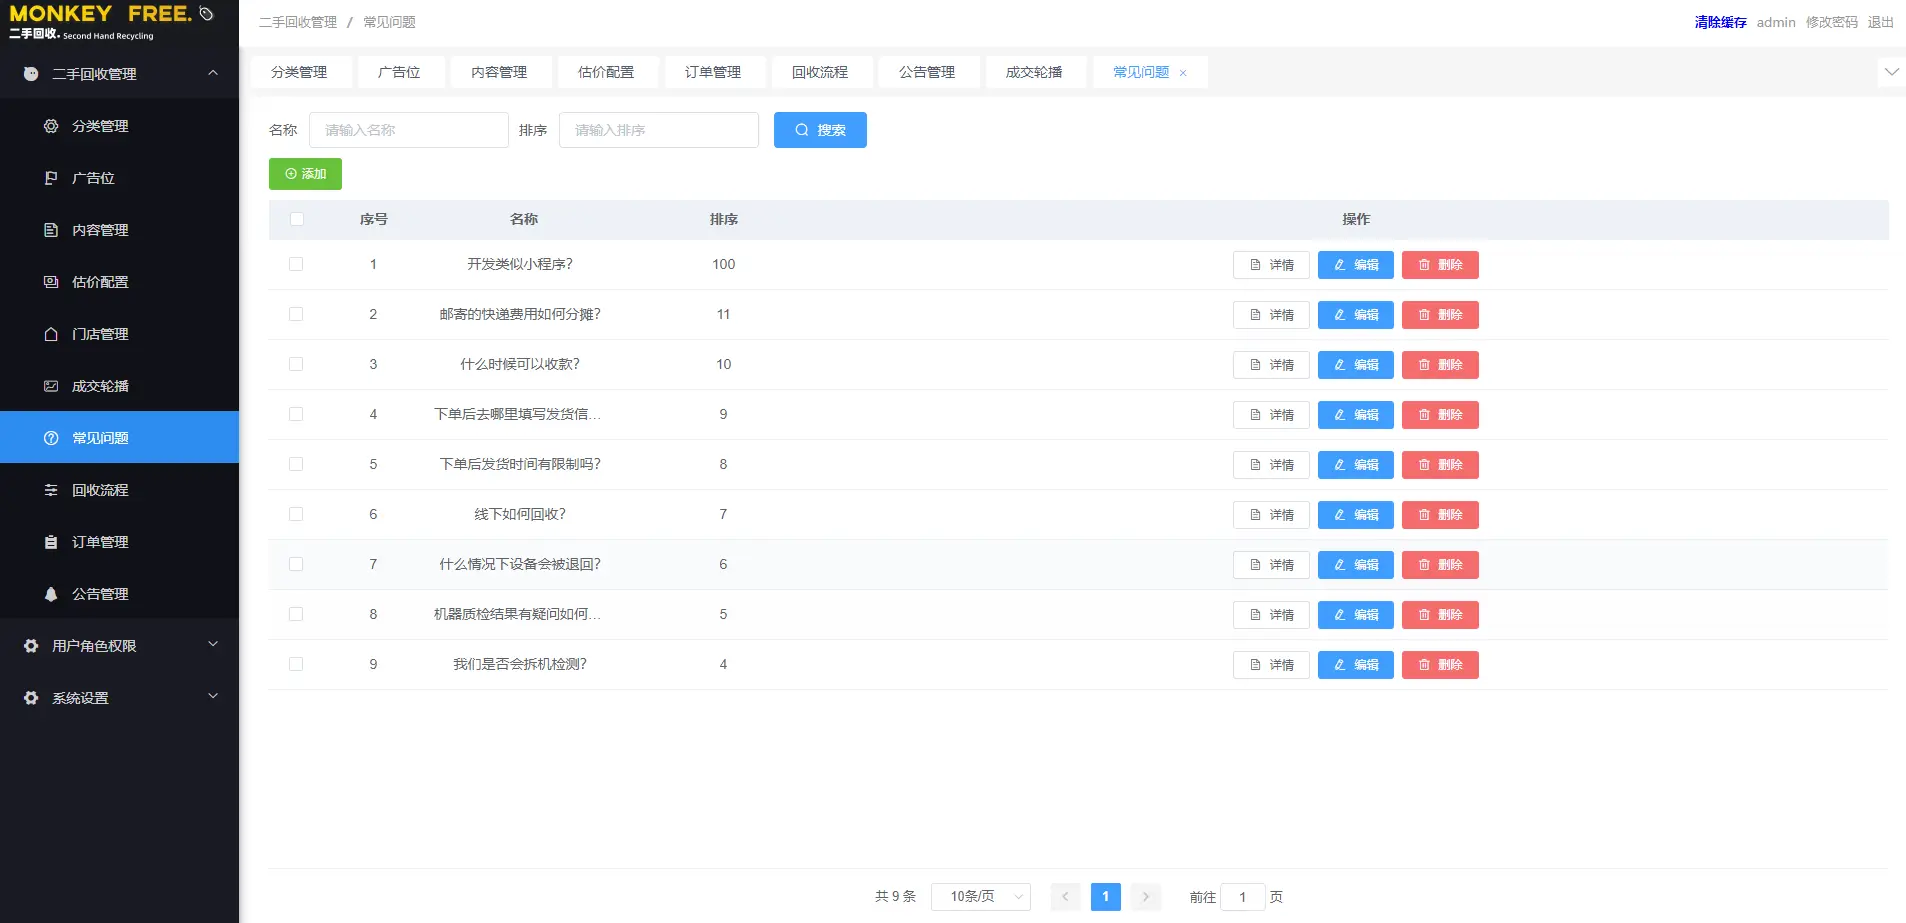Delete the 什么时候可以收款? entry

pos(1440,365)
